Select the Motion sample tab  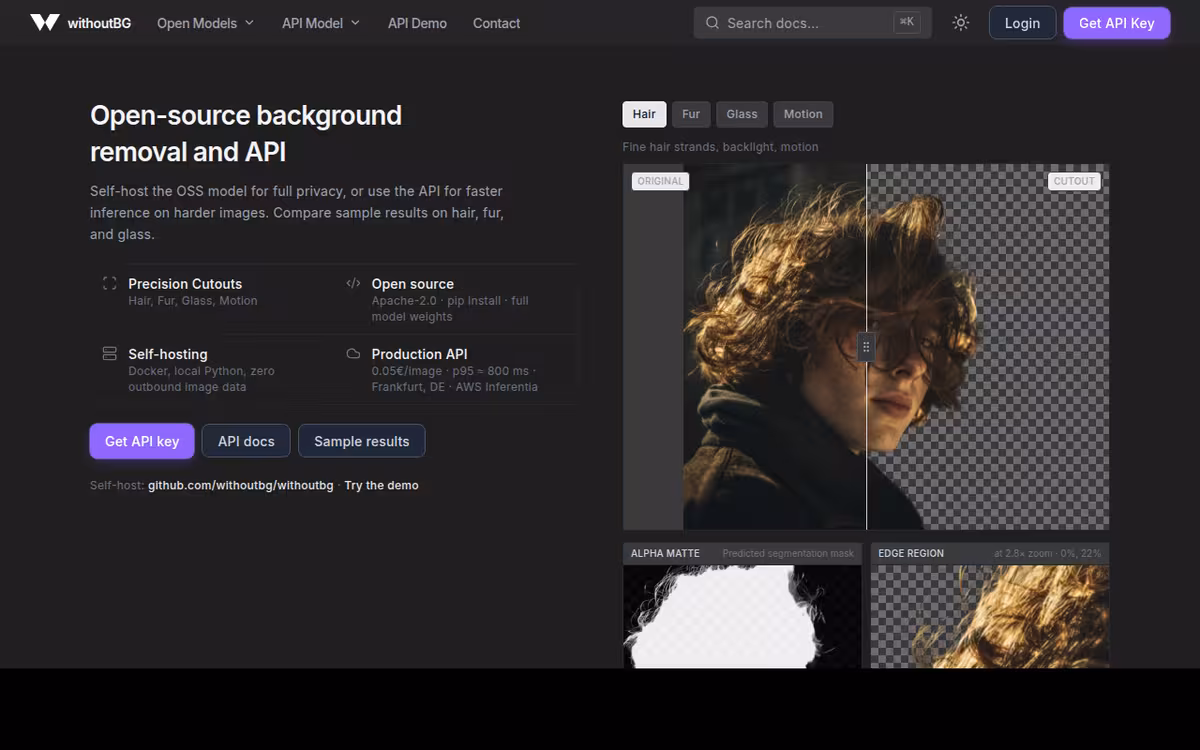coord(803,114)
